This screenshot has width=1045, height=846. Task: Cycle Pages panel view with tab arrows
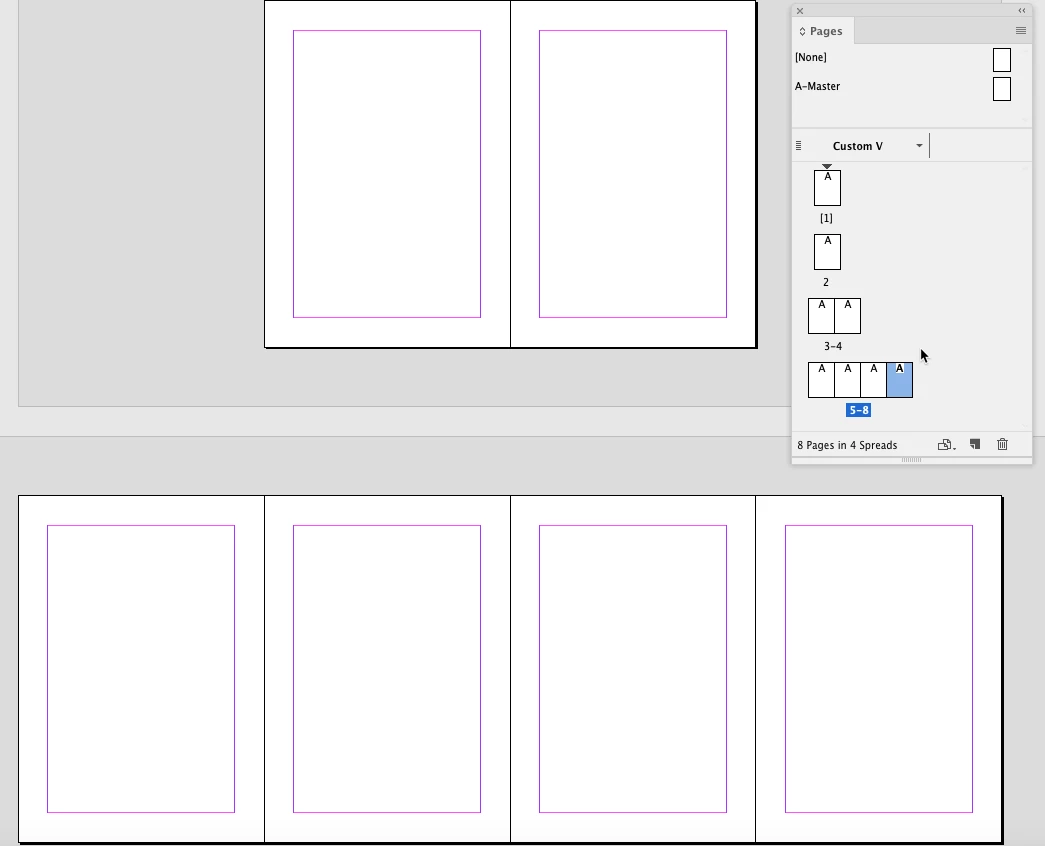click(802, 31)
